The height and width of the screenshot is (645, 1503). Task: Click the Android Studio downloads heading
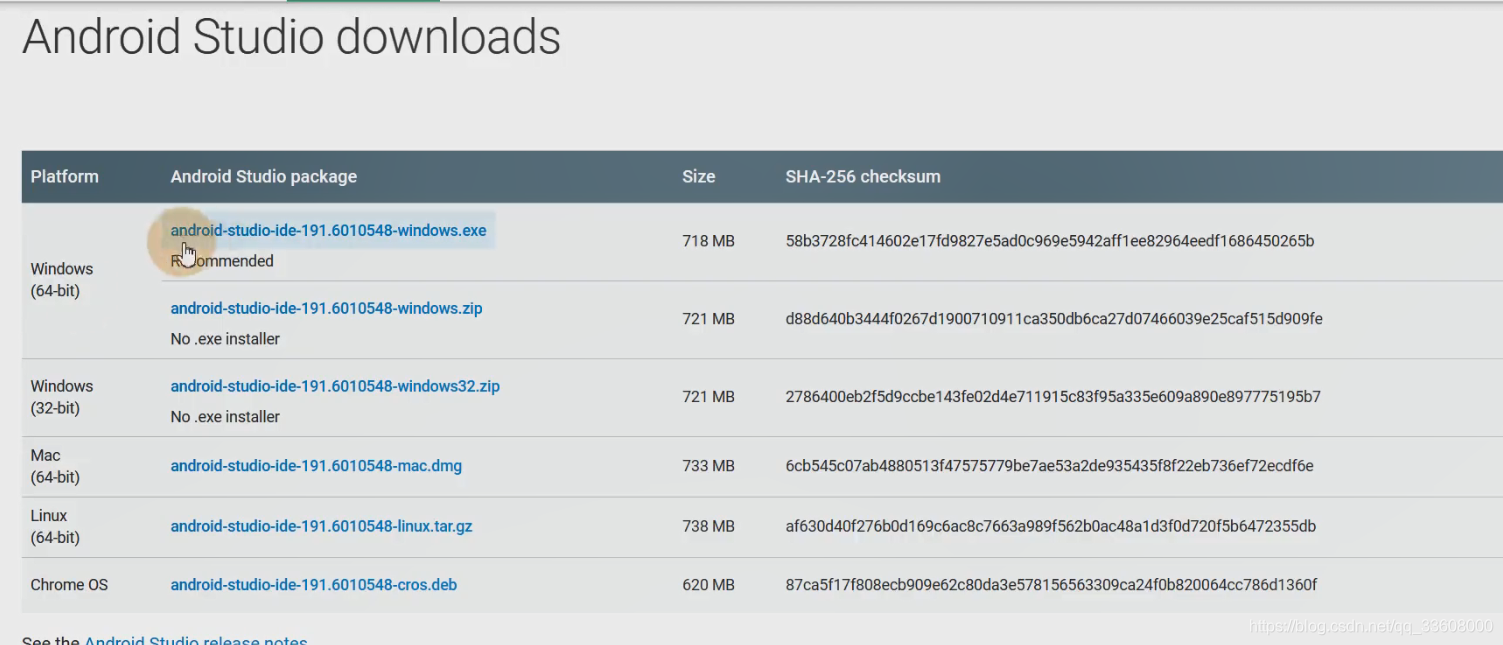click(x=291, y=37)
